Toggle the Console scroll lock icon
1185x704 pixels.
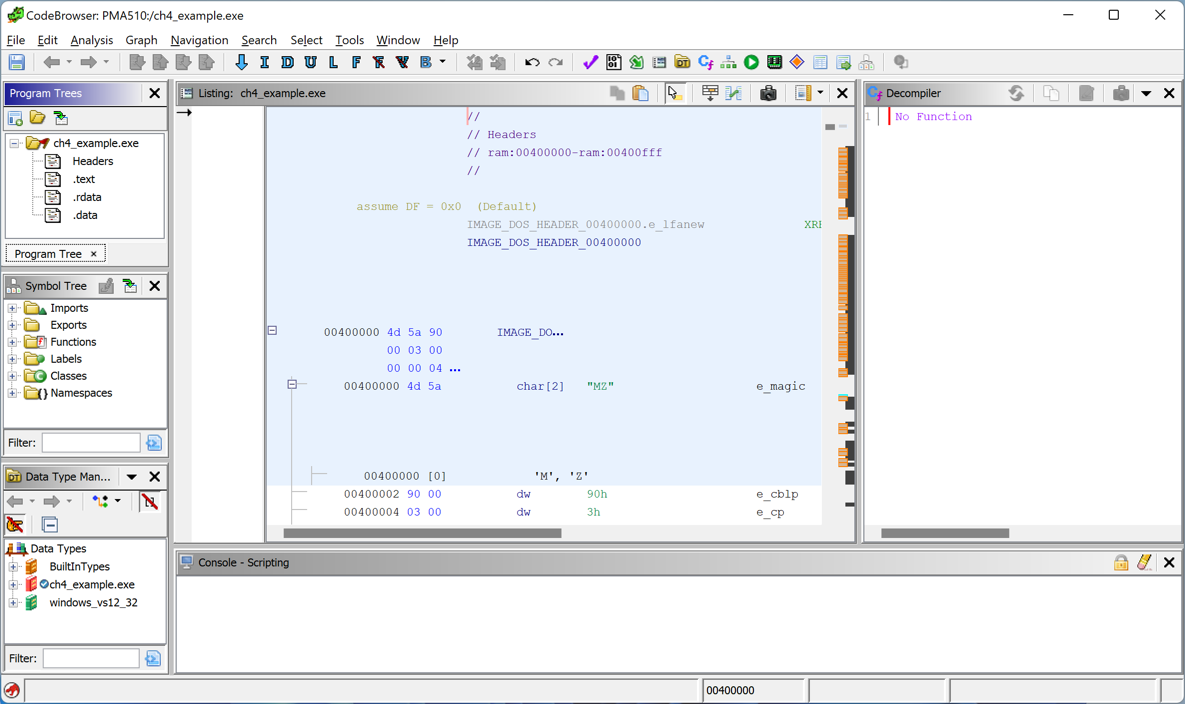[x=1121, y=563]
